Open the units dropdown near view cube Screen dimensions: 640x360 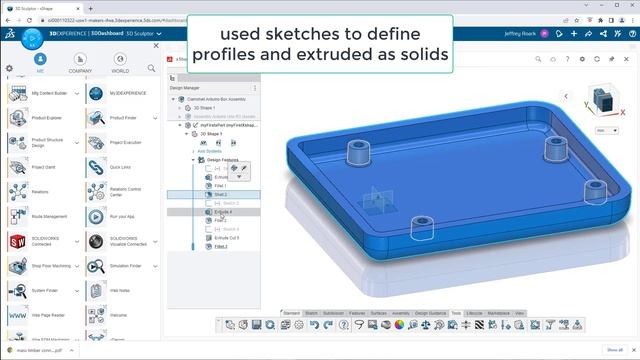point(607,131)
